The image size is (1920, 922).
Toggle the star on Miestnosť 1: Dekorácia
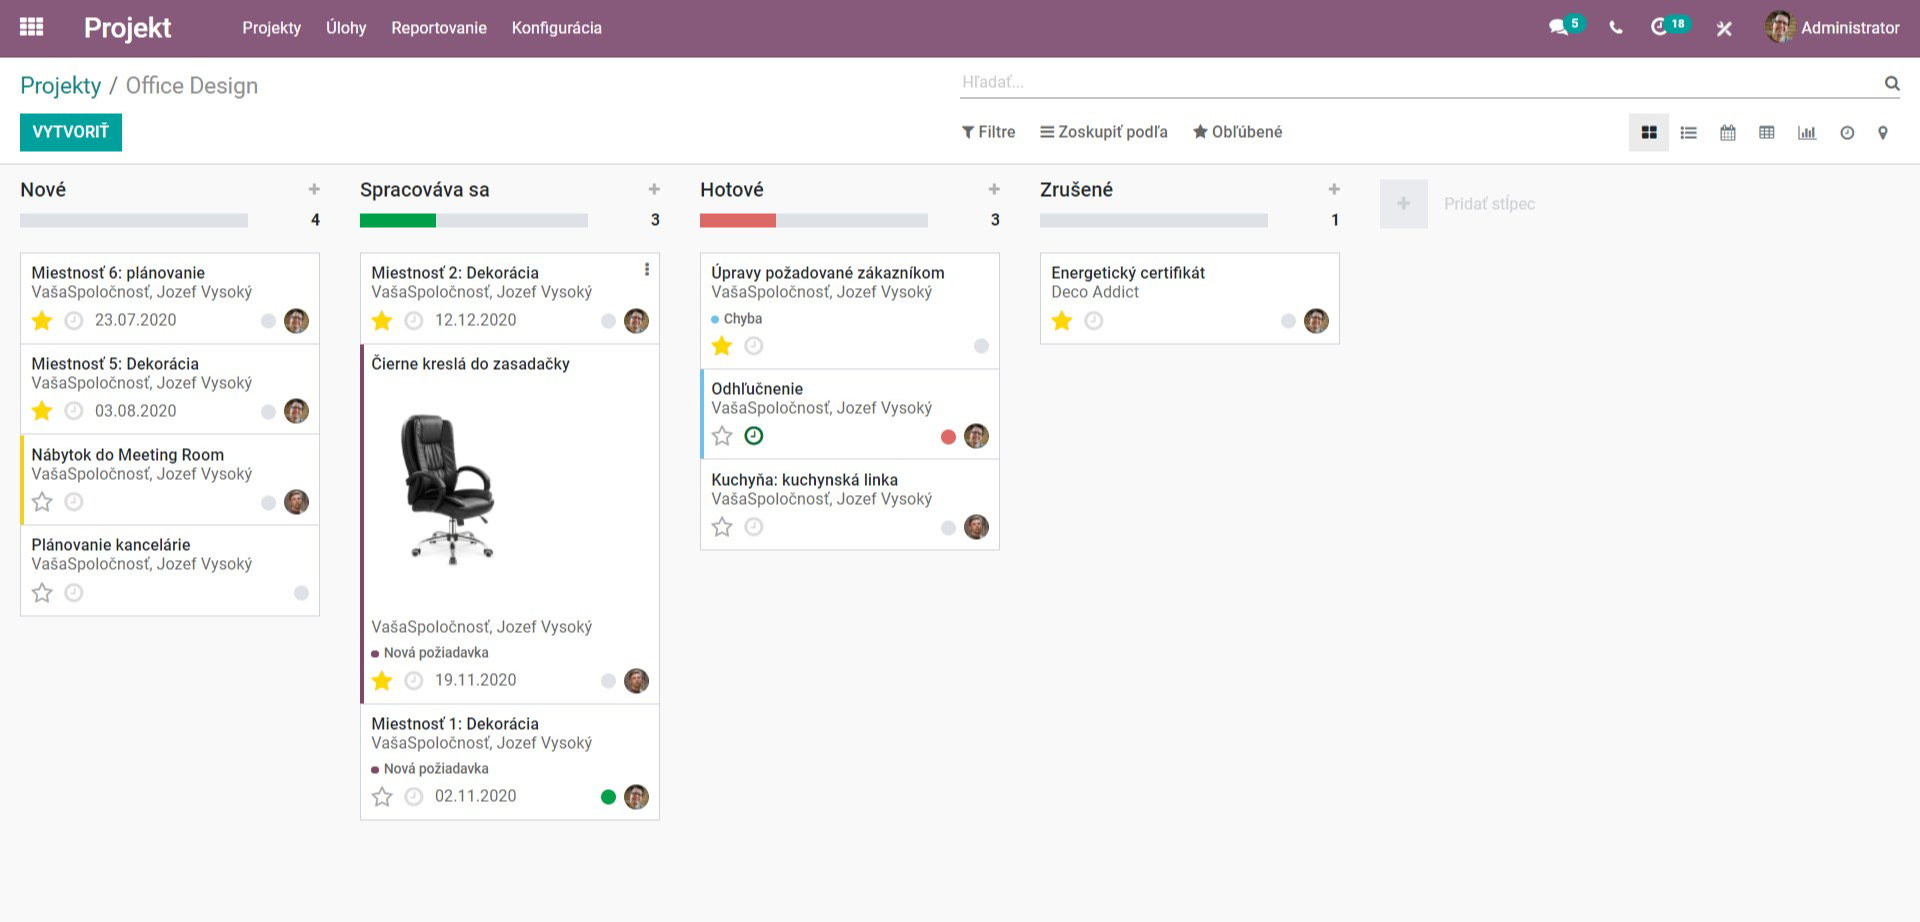pos(382,797)
